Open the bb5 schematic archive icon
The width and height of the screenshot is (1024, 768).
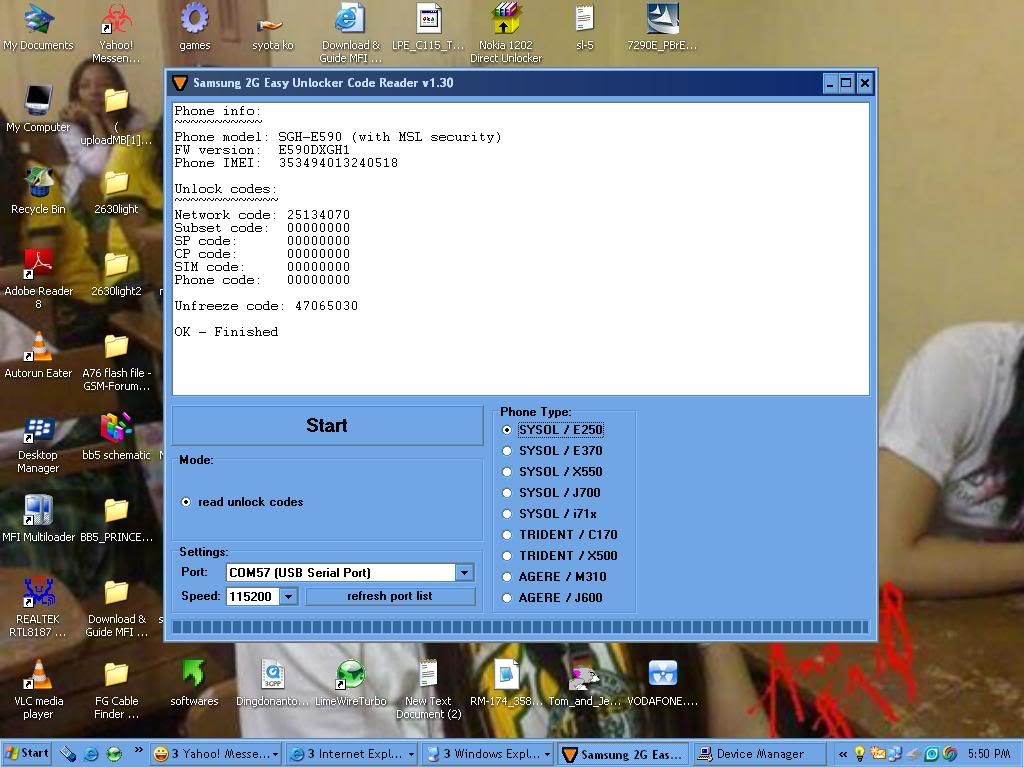click(116, 436)
